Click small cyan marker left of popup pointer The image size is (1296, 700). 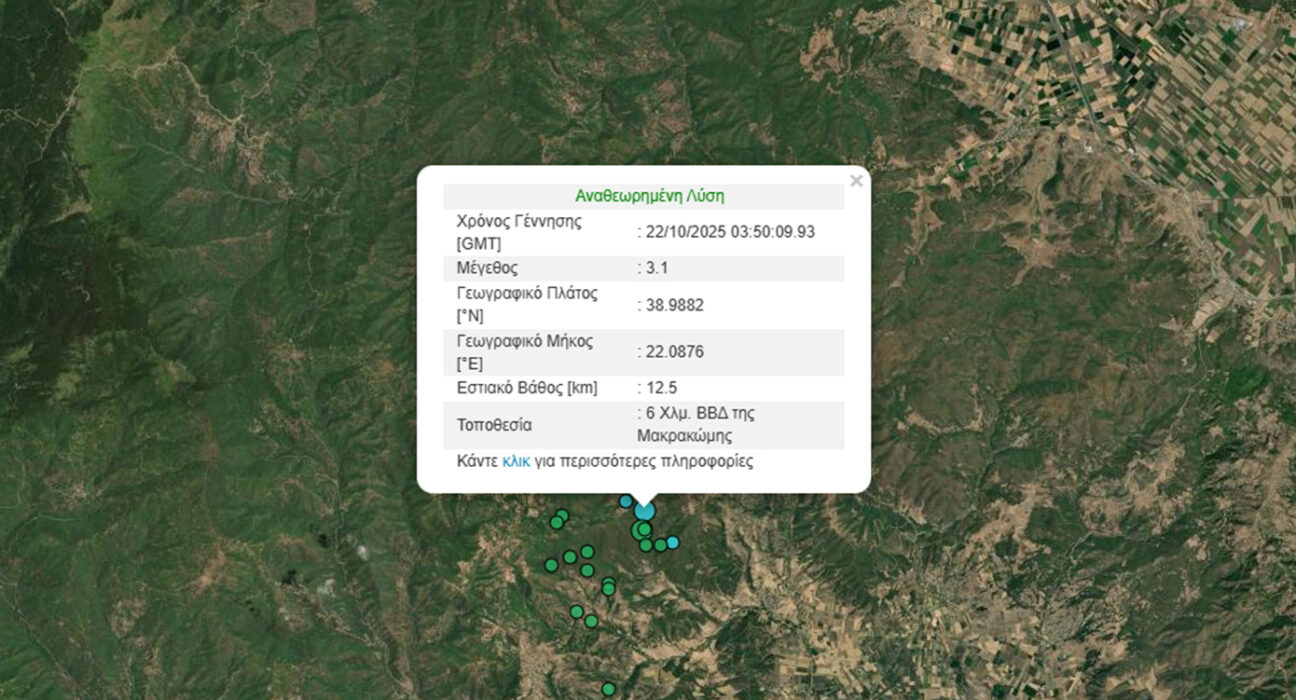point(626,501)
